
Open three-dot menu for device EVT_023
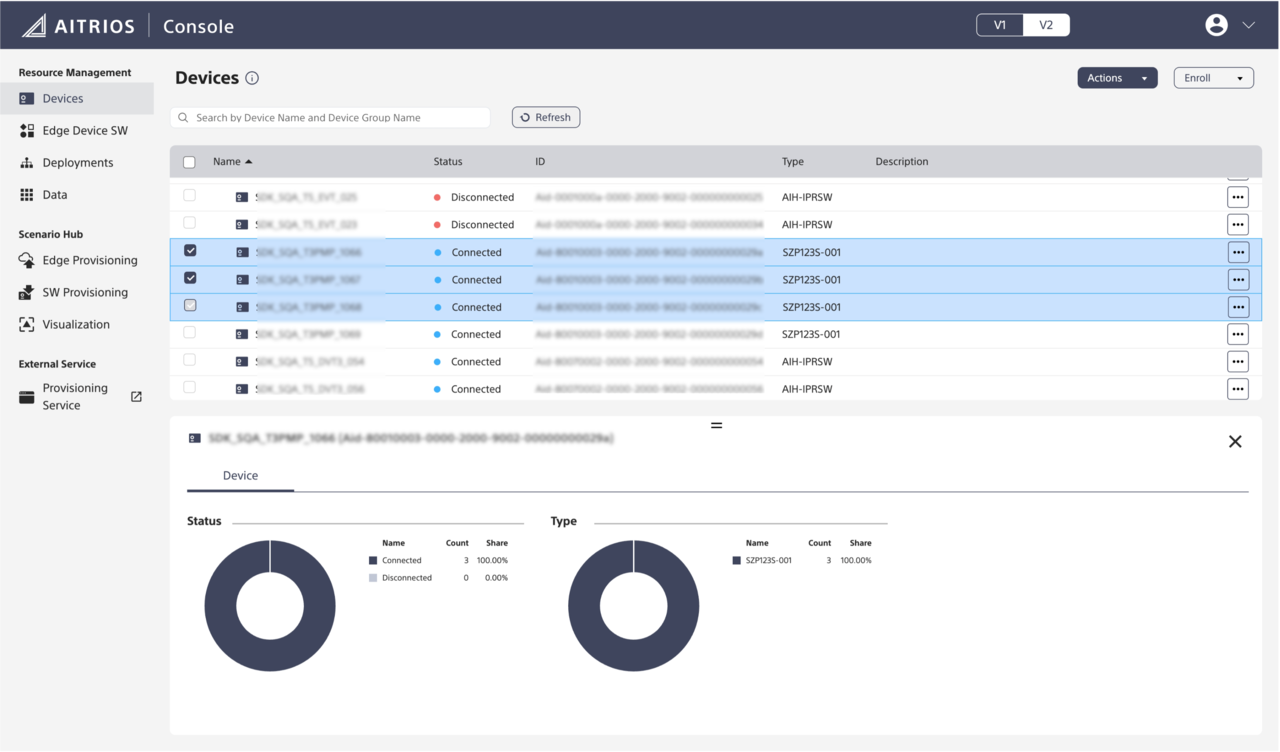1238,224
